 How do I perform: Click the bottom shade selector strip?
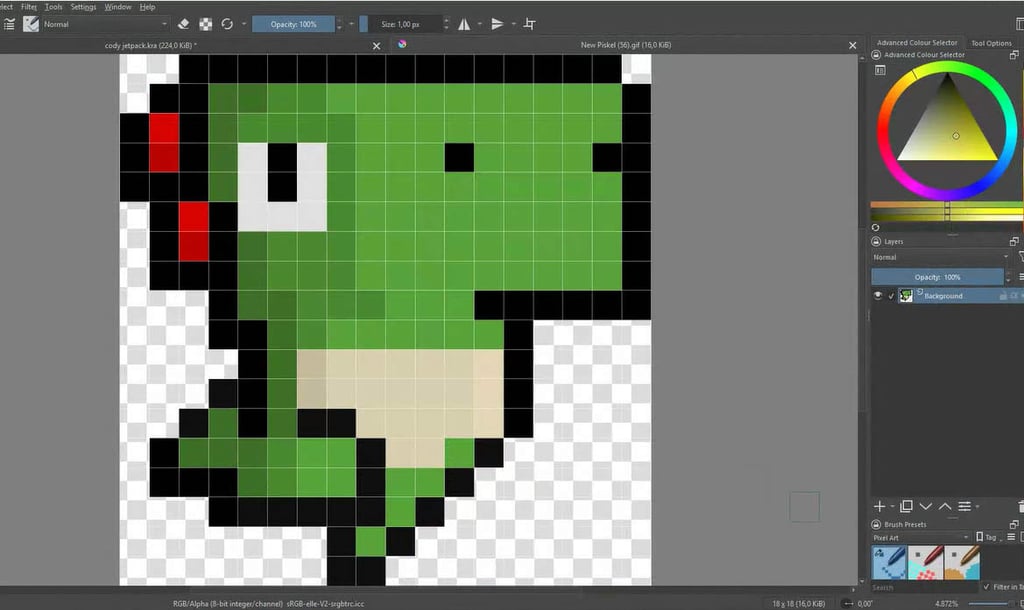947,216
